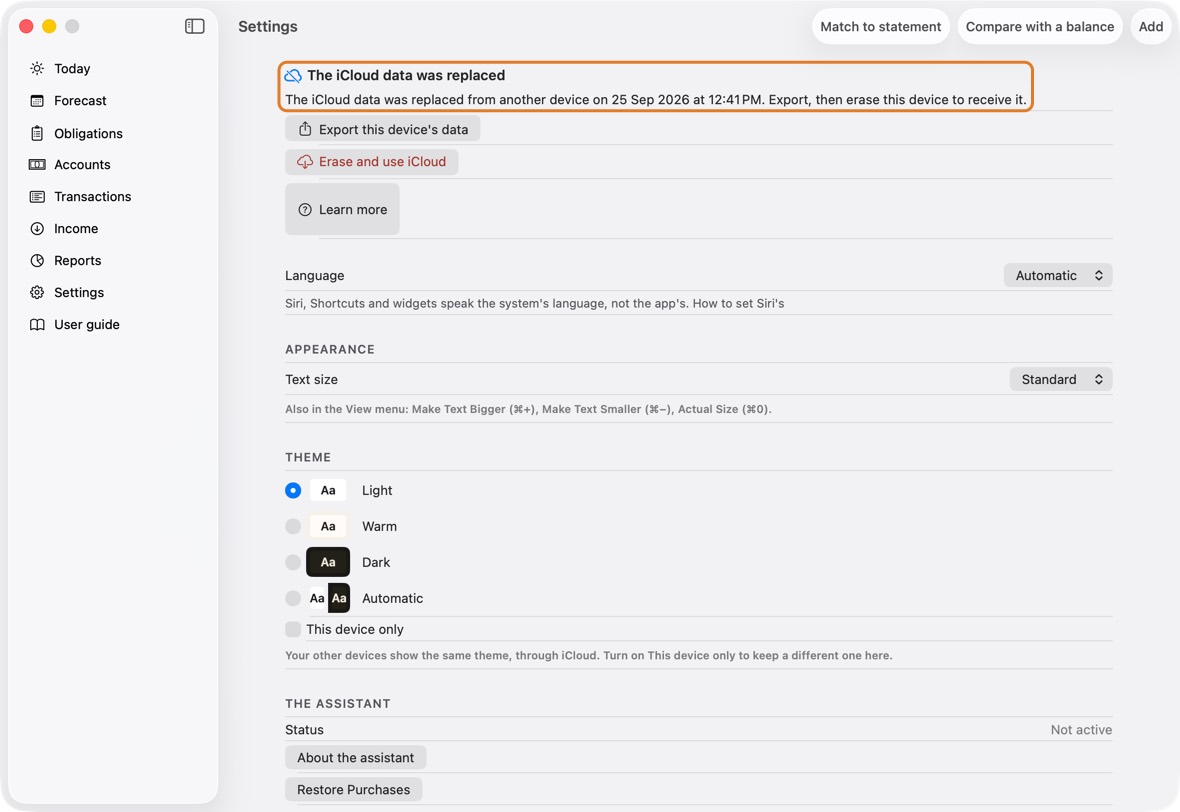Click the sidebar toggle icon
This screenshot has height=812, width=1180.
[194, 26]
